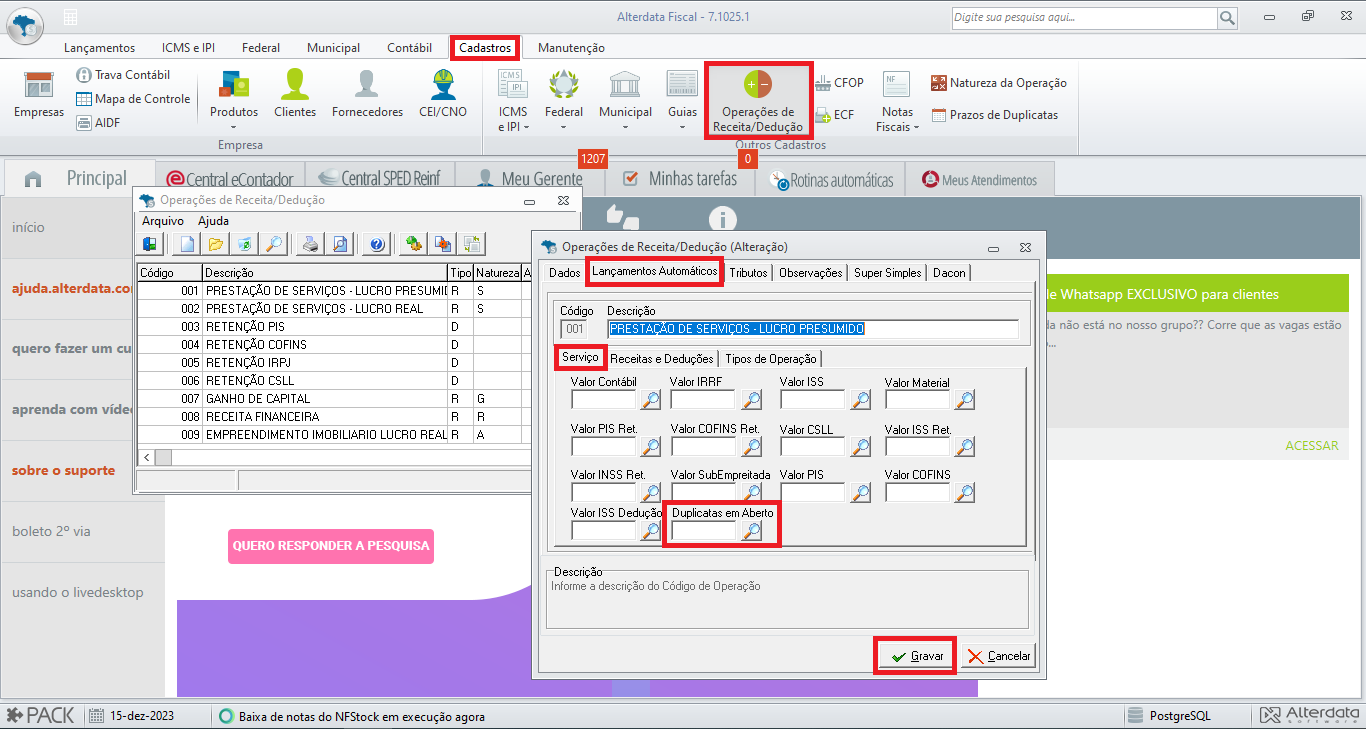The height and width of the screenshot is (729, 1366).
Task: Click the Valor PIS Ret. input field
Action: 604,446
